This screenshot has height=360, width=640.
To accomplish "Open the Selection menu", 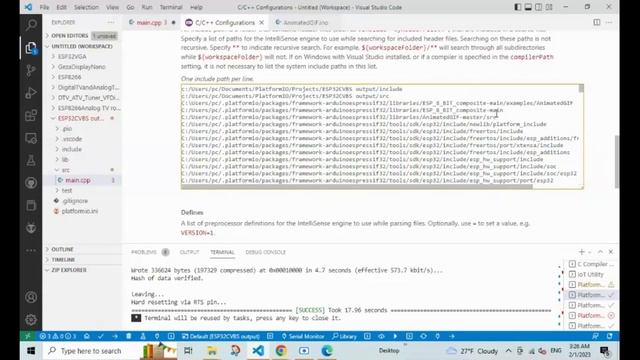I will coord(86,7).
